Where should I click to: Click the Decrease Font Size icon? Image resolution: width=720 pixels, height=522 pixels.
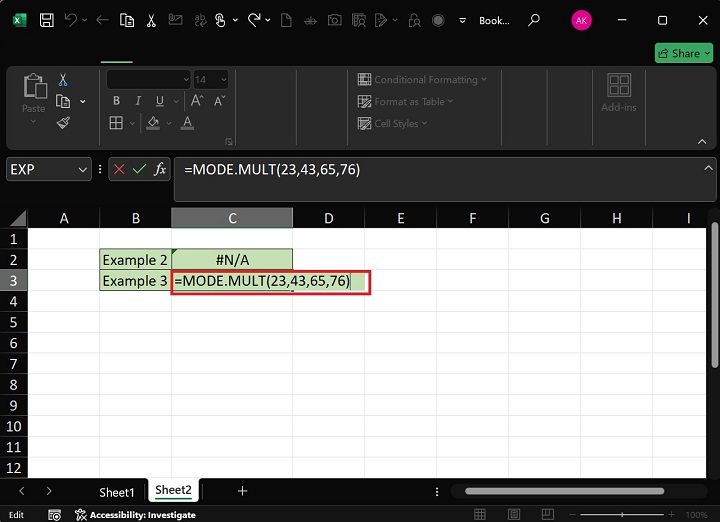click(x=219, y=101)
